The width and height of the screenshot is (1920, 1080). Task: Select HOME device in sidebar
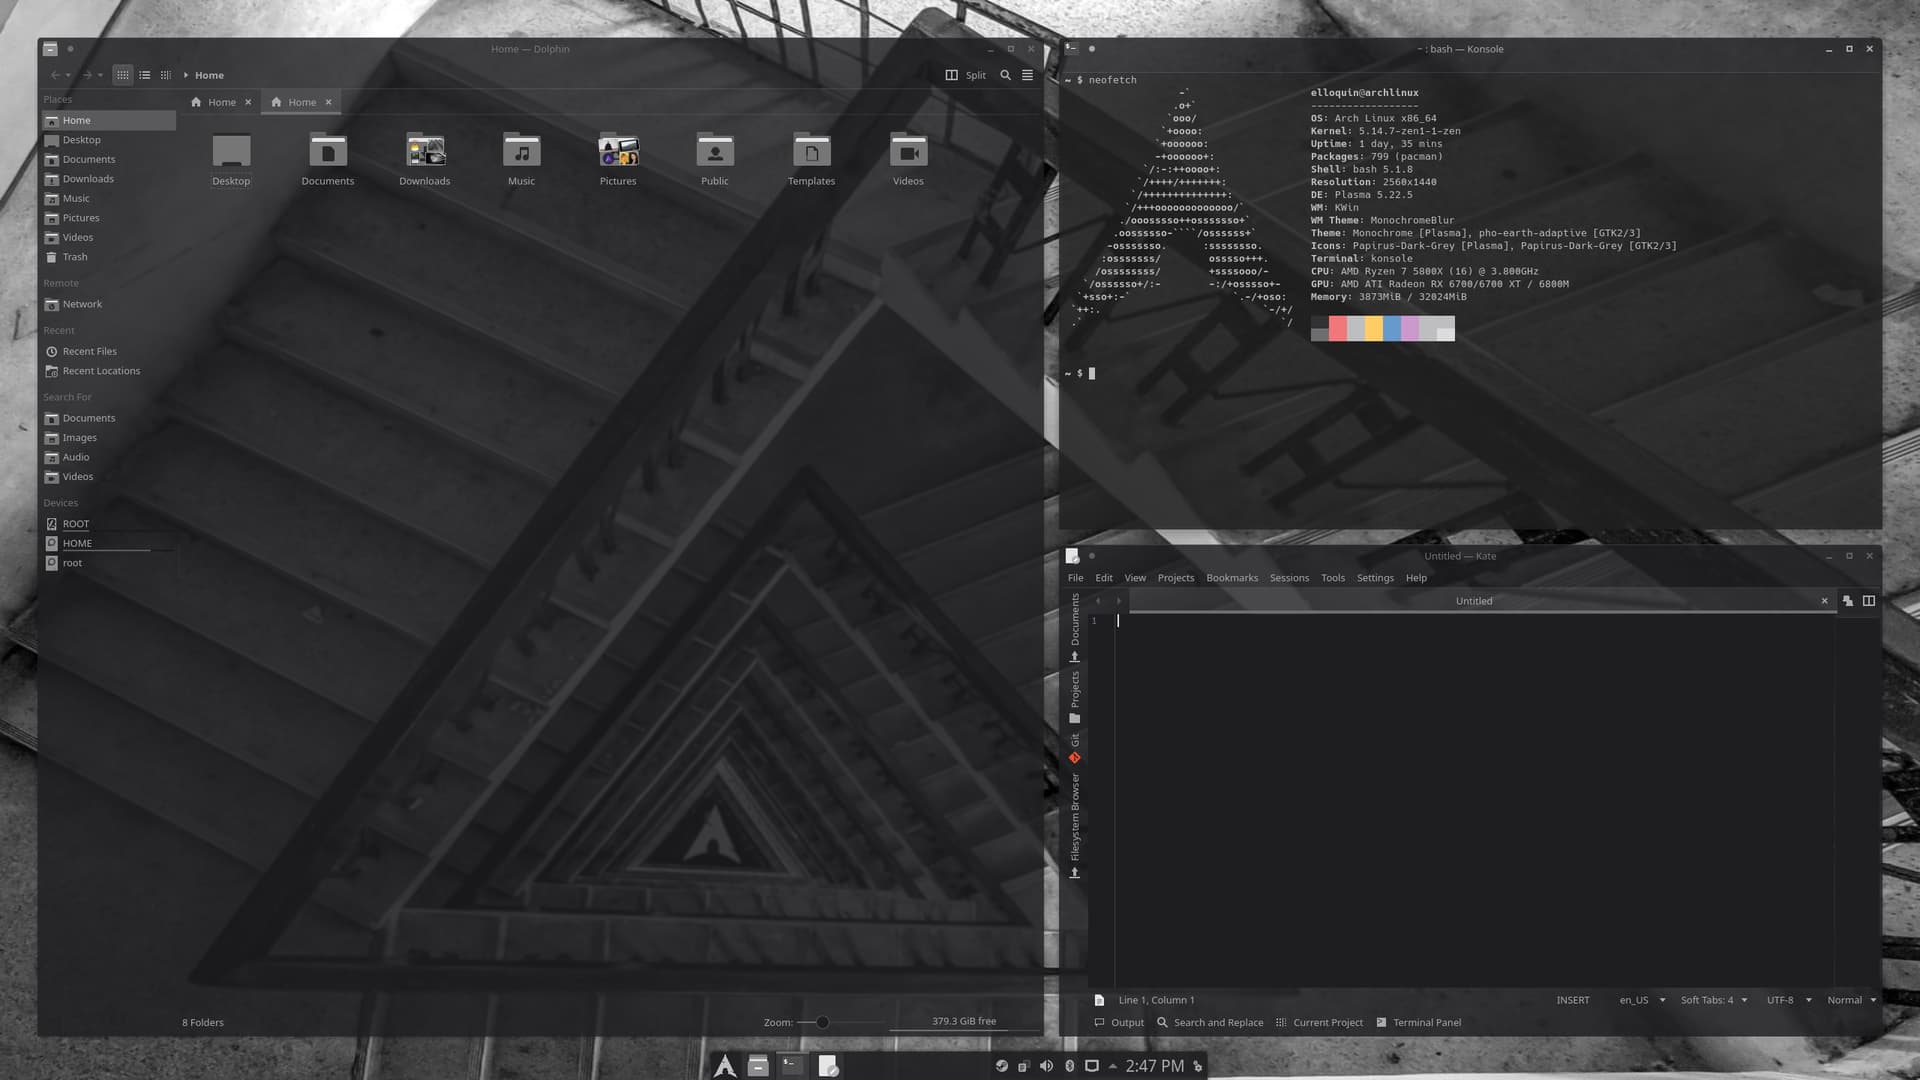109,543
